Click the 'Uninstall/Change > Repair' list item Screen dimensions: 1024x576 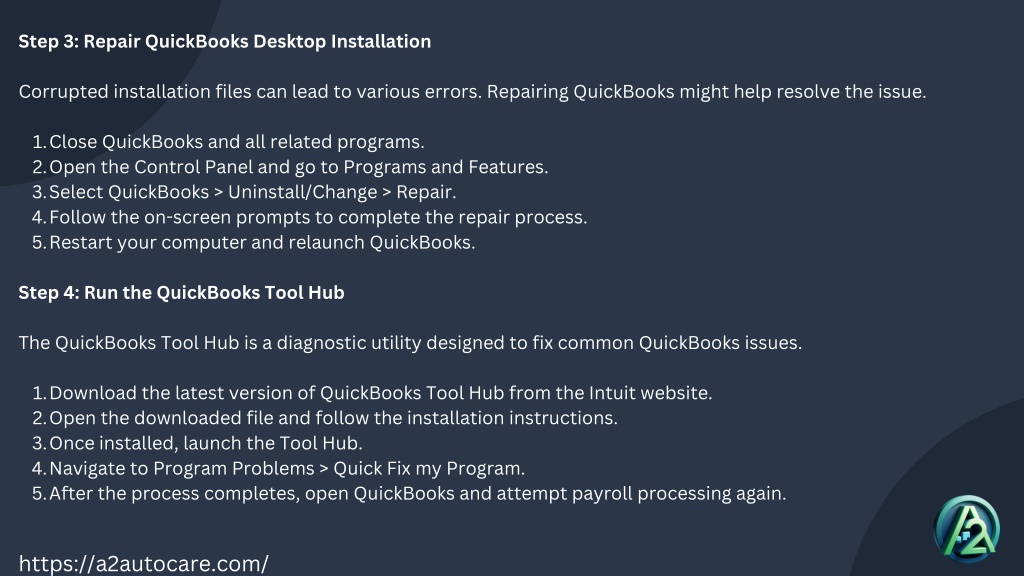244,192
